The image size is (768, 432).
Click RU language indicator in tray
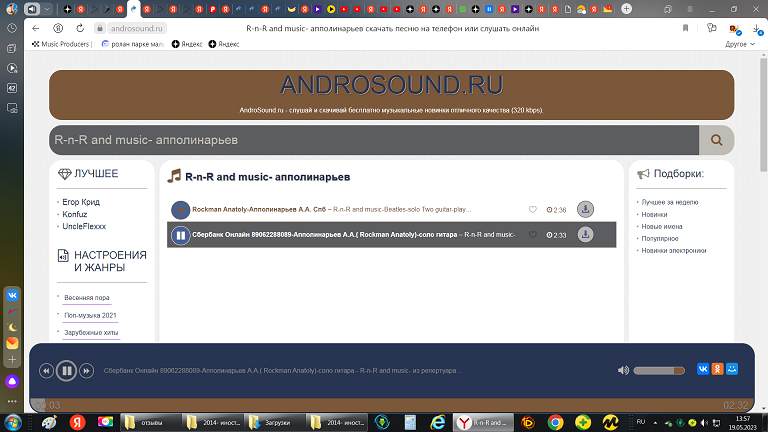(x=641, y=422)
